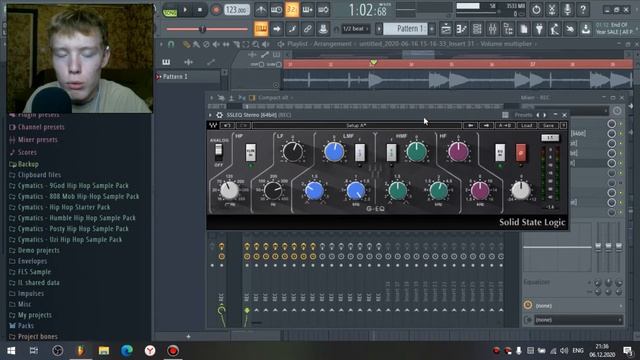Click the Playlist breadcrumb in title
Image resolution: width=640 pixels, height=360 pixels.
[299, 44]
